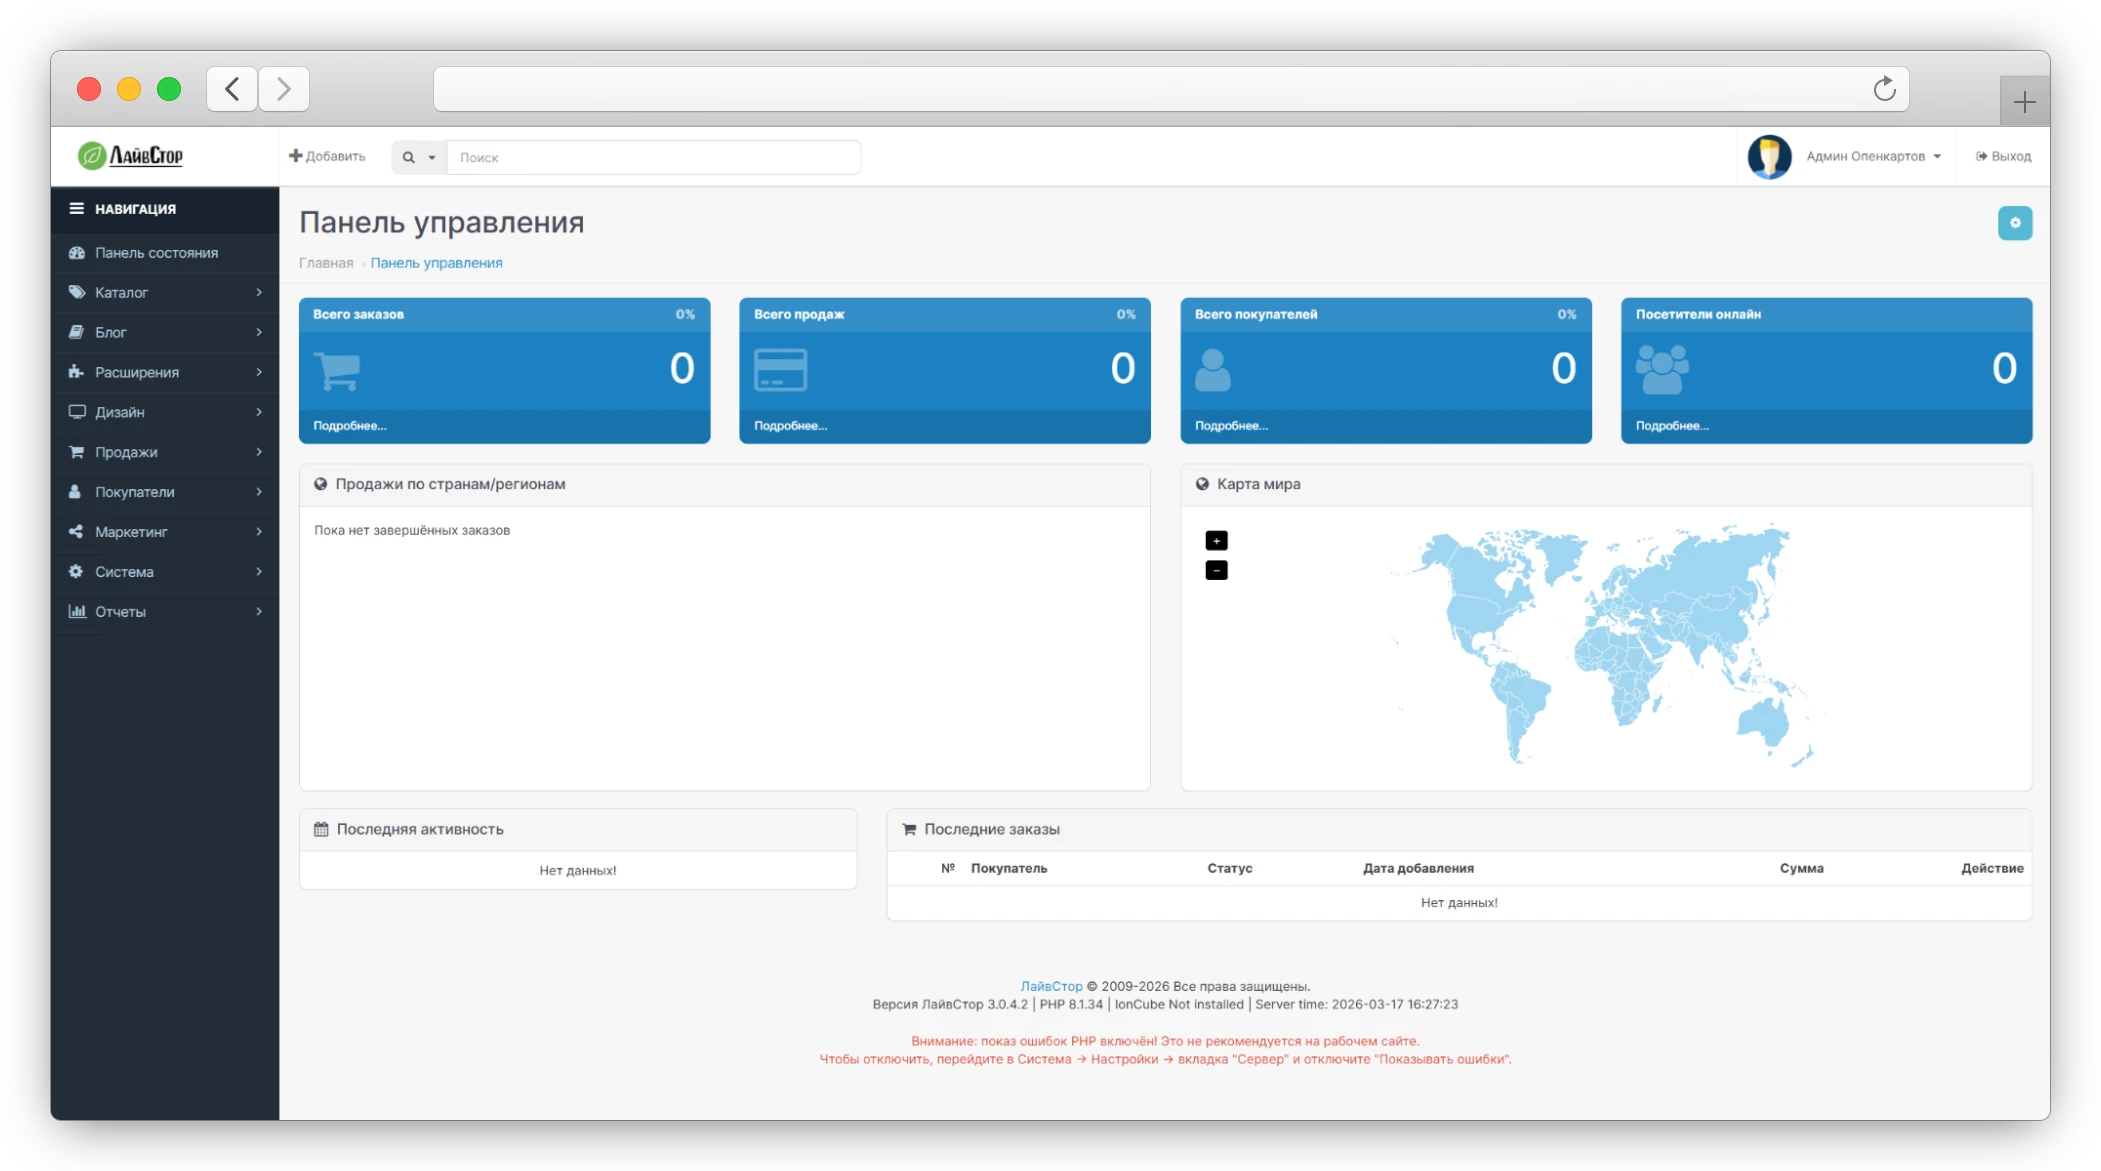Click the Действие column header
Screen dimensions: 2101x1171
[x=1992, y=868]
